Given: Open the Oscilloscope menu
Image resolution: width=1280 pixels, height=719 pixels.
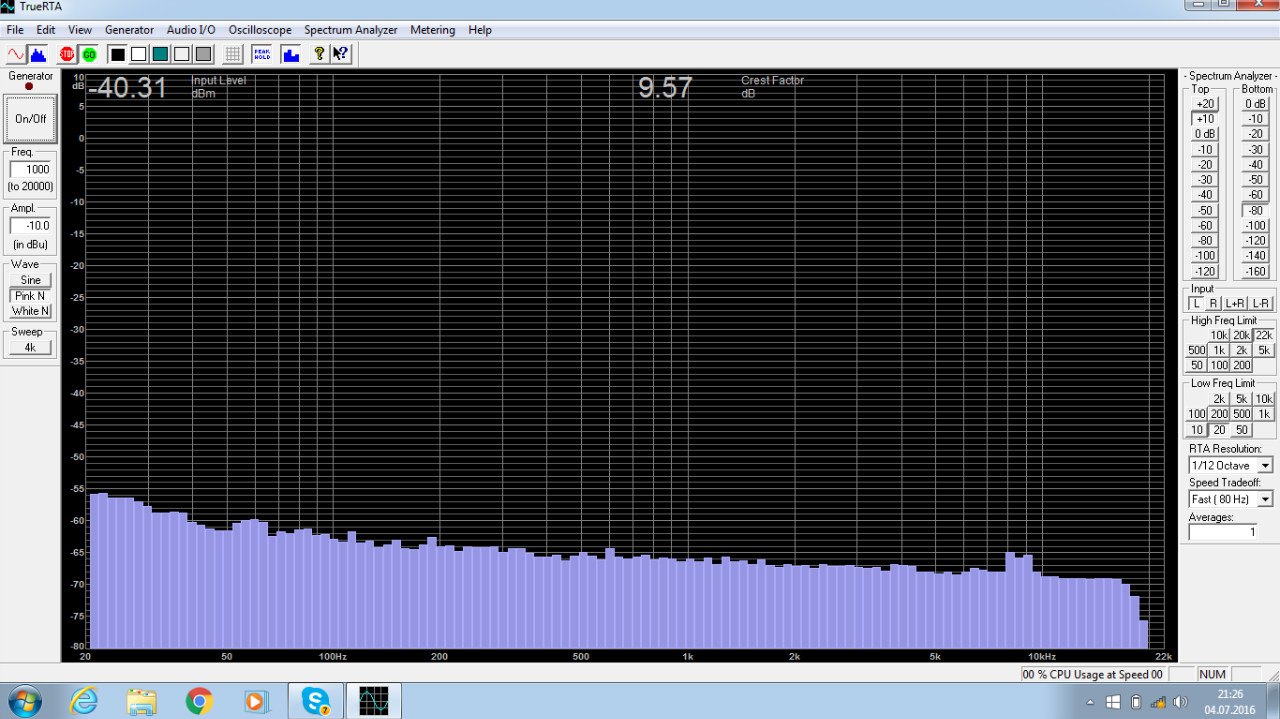Looking at the screenshot, I should click(x=260, y=30).
